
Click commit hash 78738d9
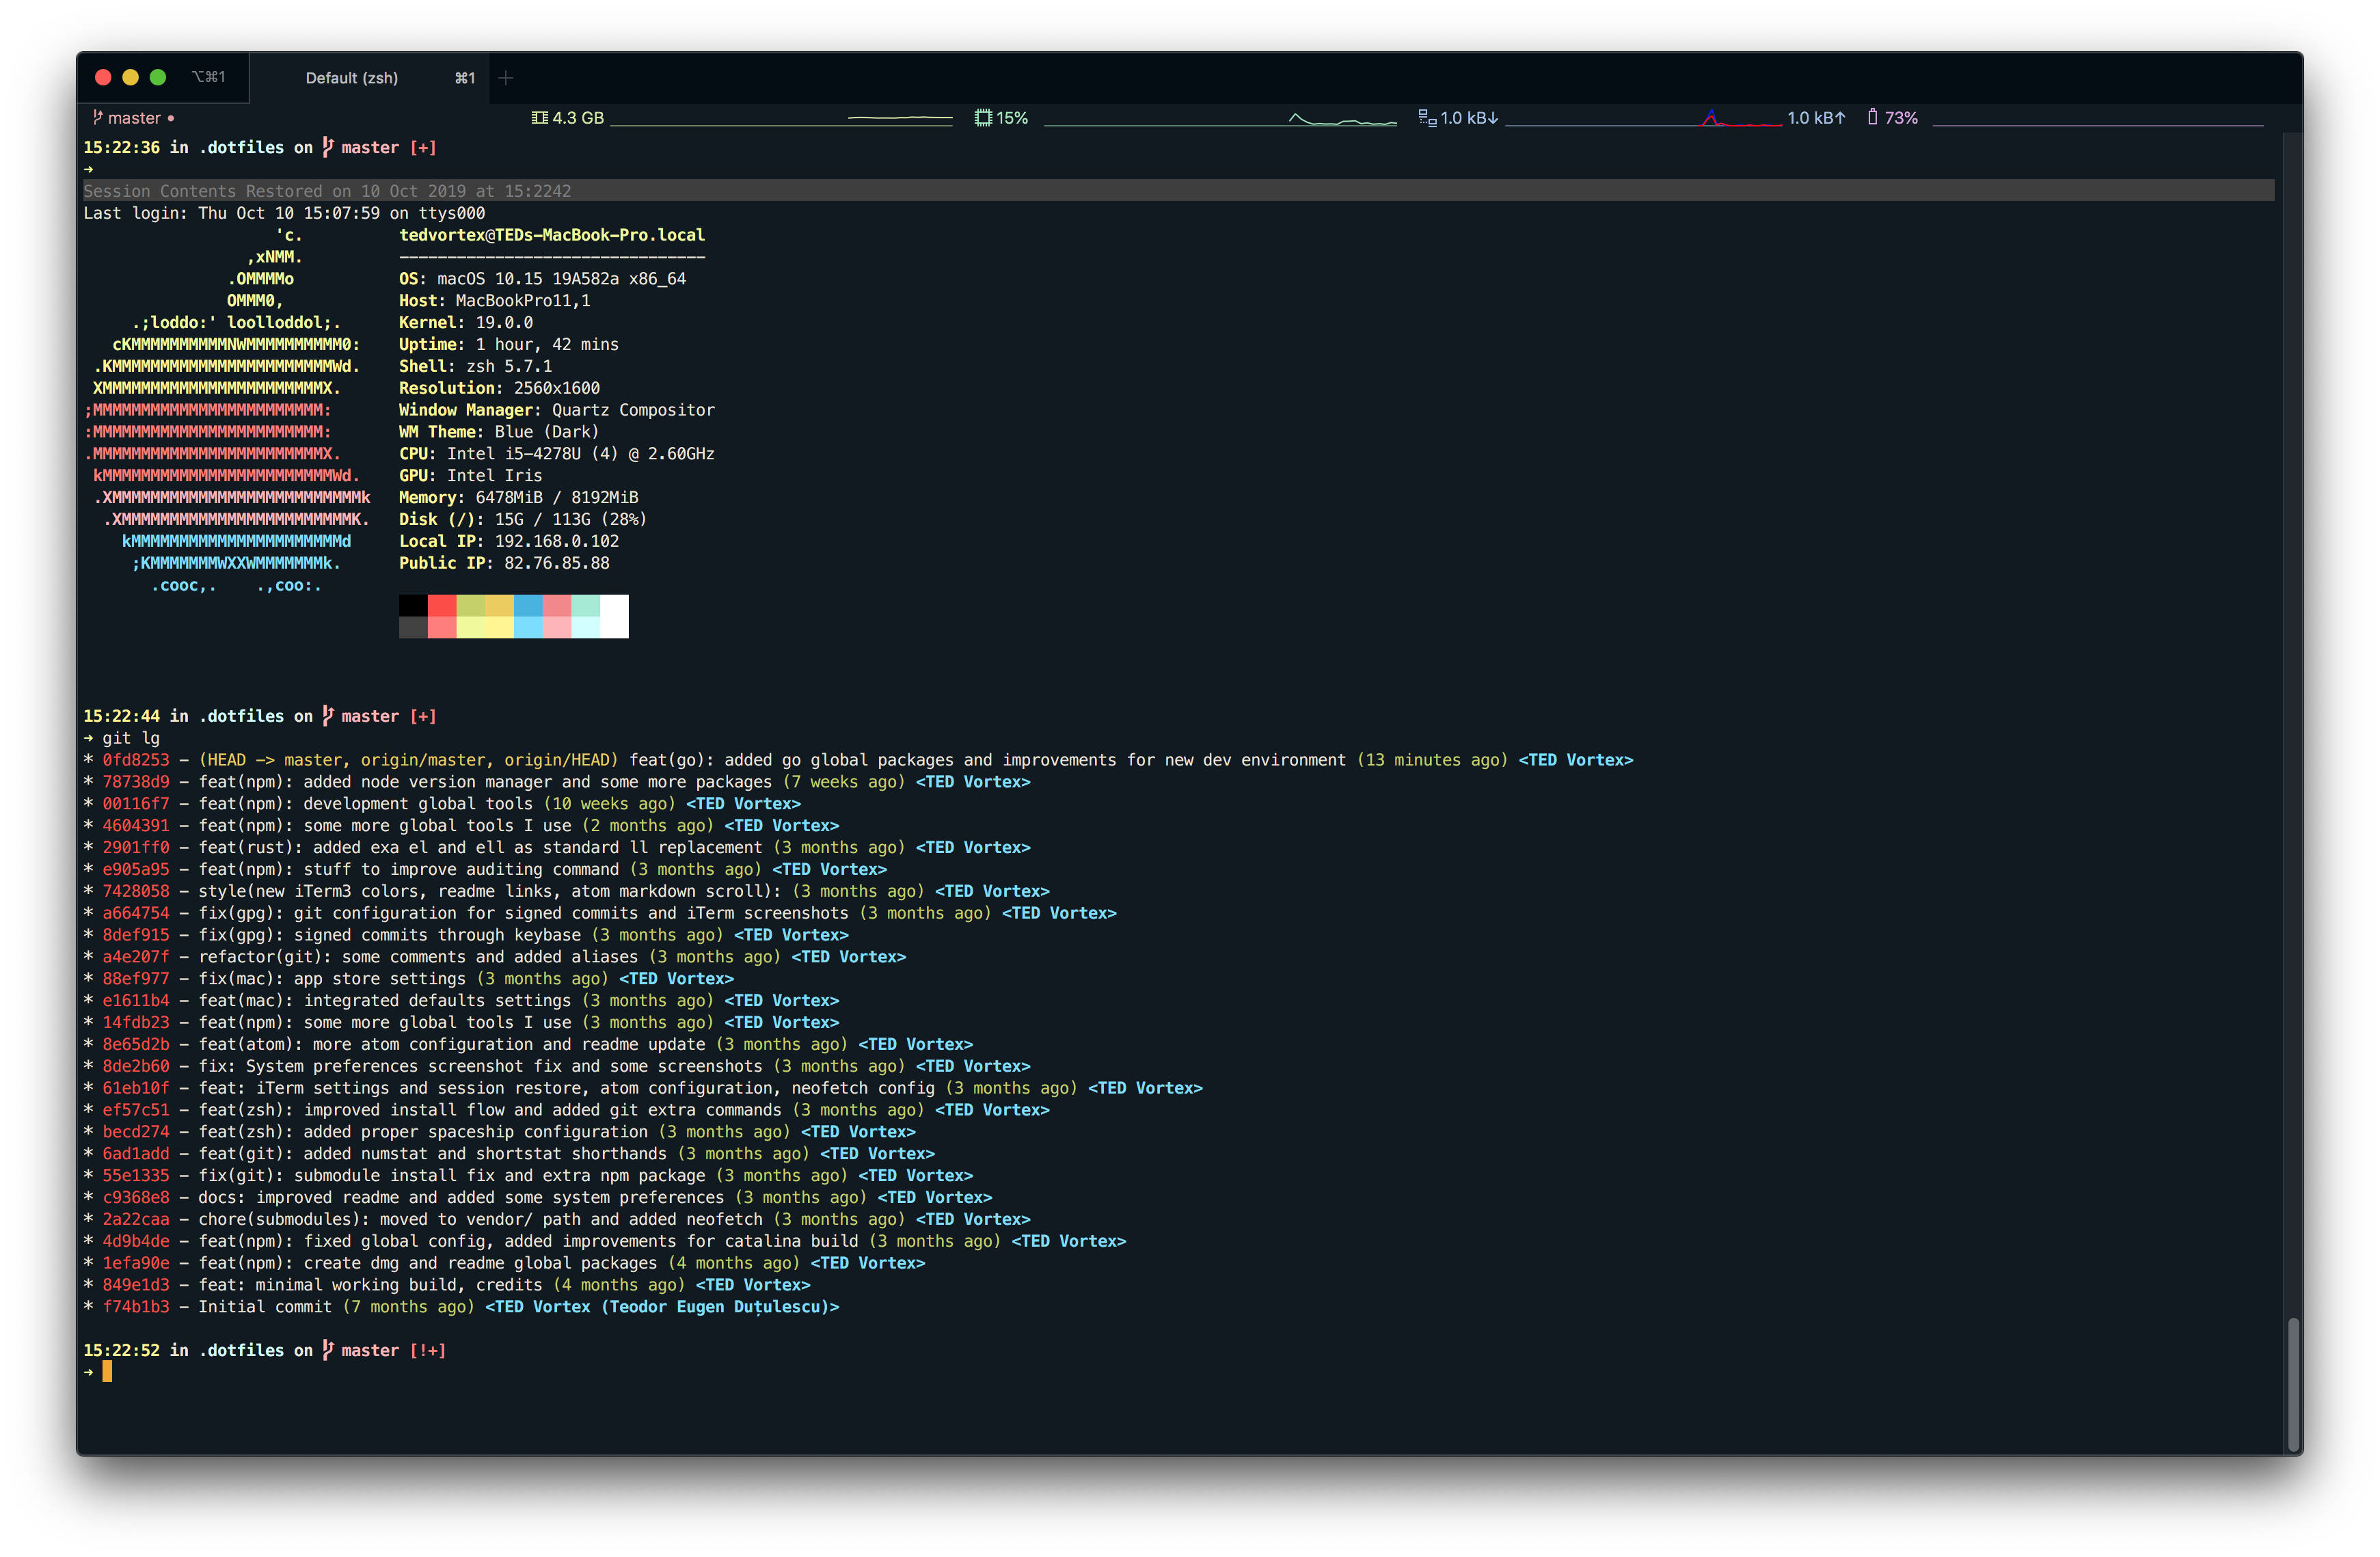tap(136, 782)
